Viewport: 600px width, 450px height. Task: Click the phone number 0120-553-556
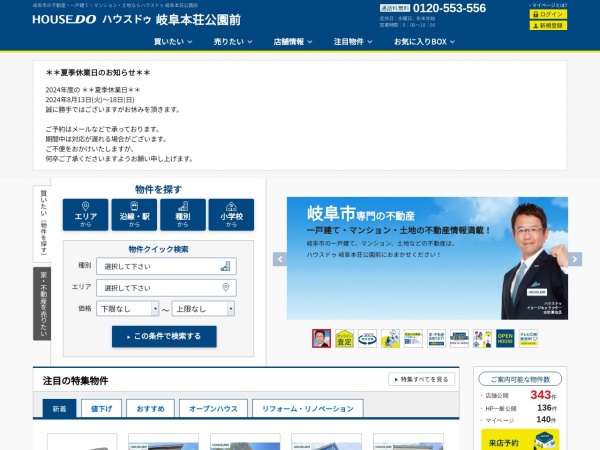(449, 8)
